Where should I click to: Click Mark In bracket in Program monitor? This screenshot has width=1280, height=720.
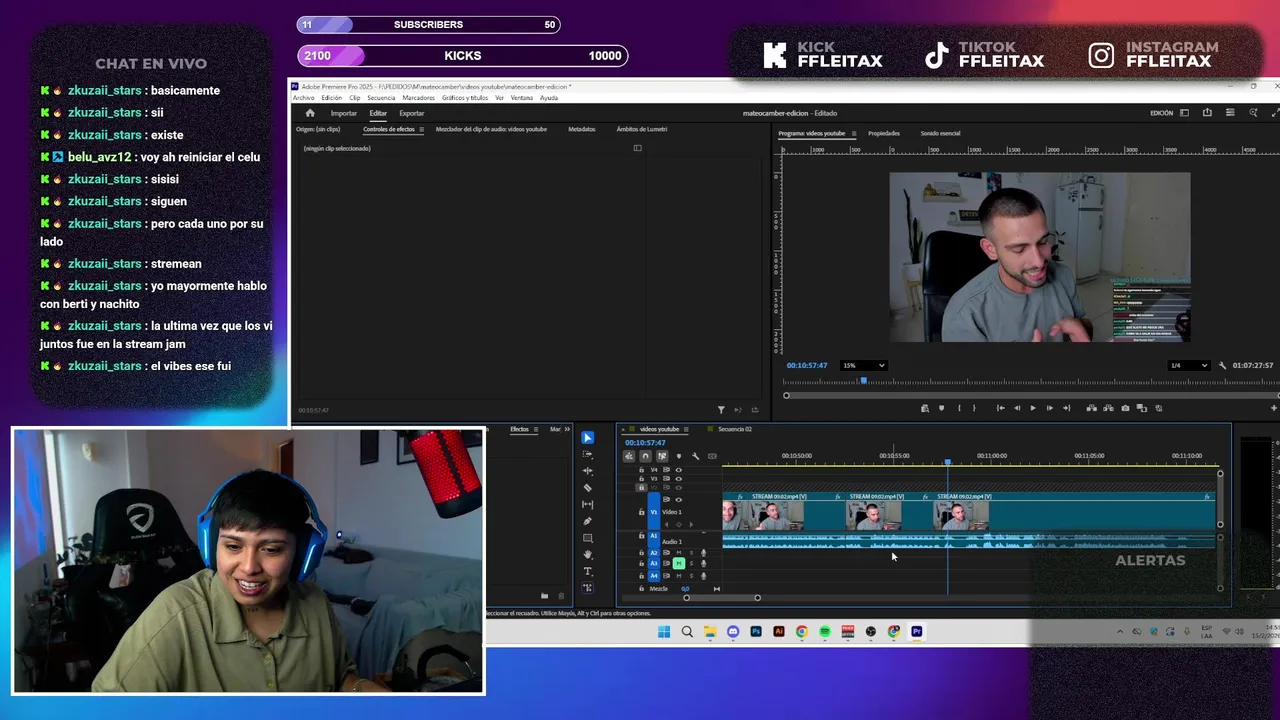click(959, 408)
